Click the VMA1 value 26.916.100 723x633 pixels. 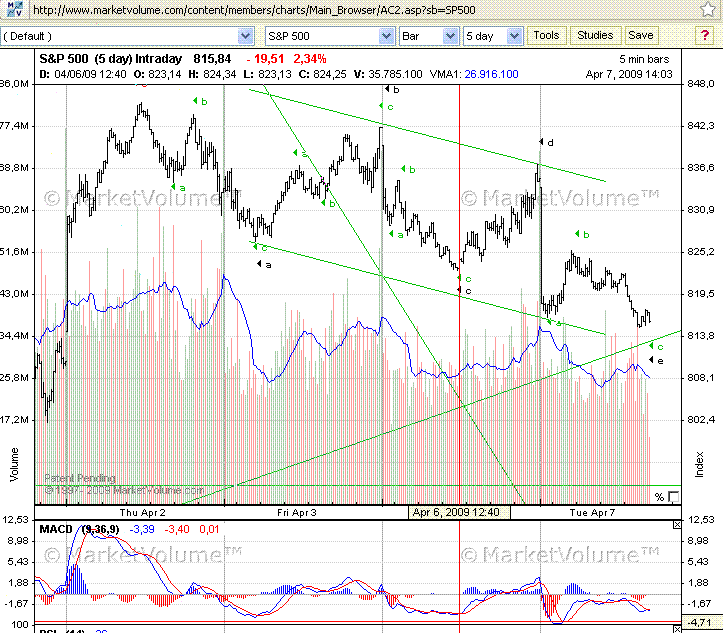[x=492, y=74]
